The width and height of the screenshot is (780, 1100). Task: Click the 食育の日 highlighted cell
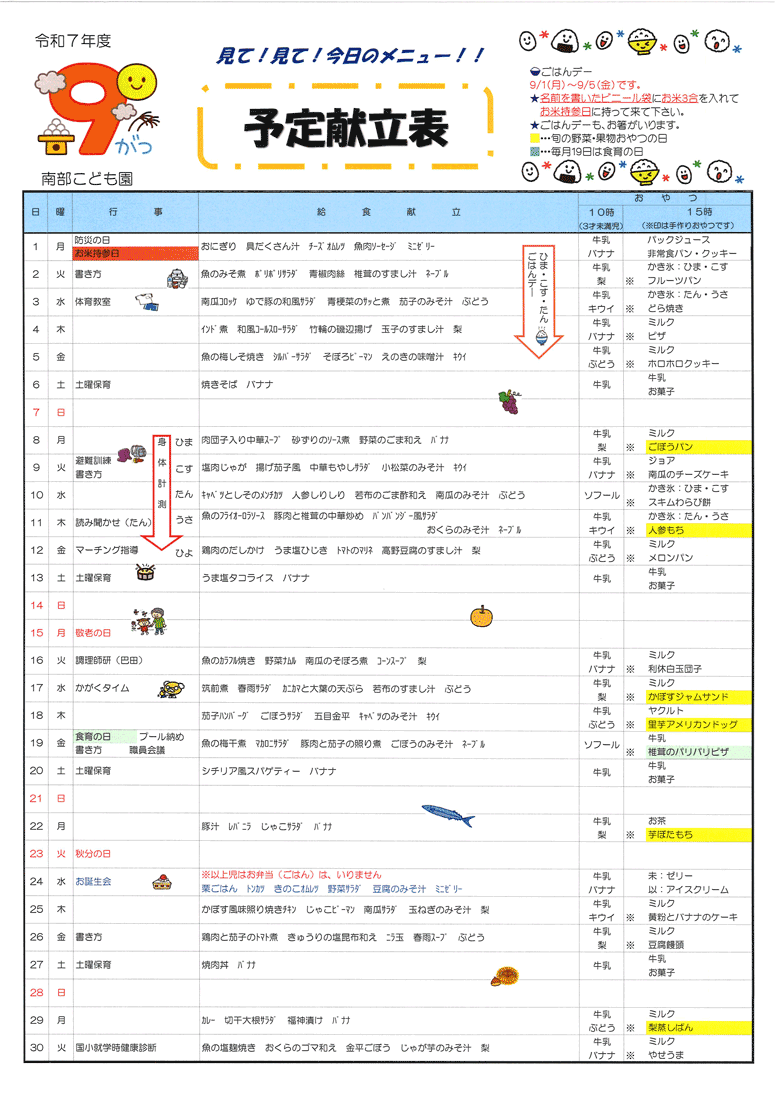click(105, 737)
